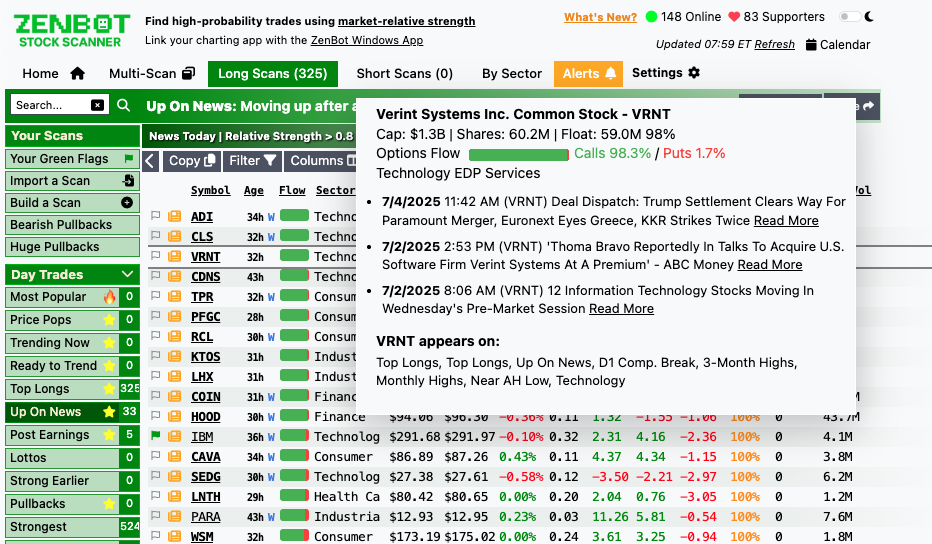
Task: Click the Alerts bell button
Action: [588, 74]
